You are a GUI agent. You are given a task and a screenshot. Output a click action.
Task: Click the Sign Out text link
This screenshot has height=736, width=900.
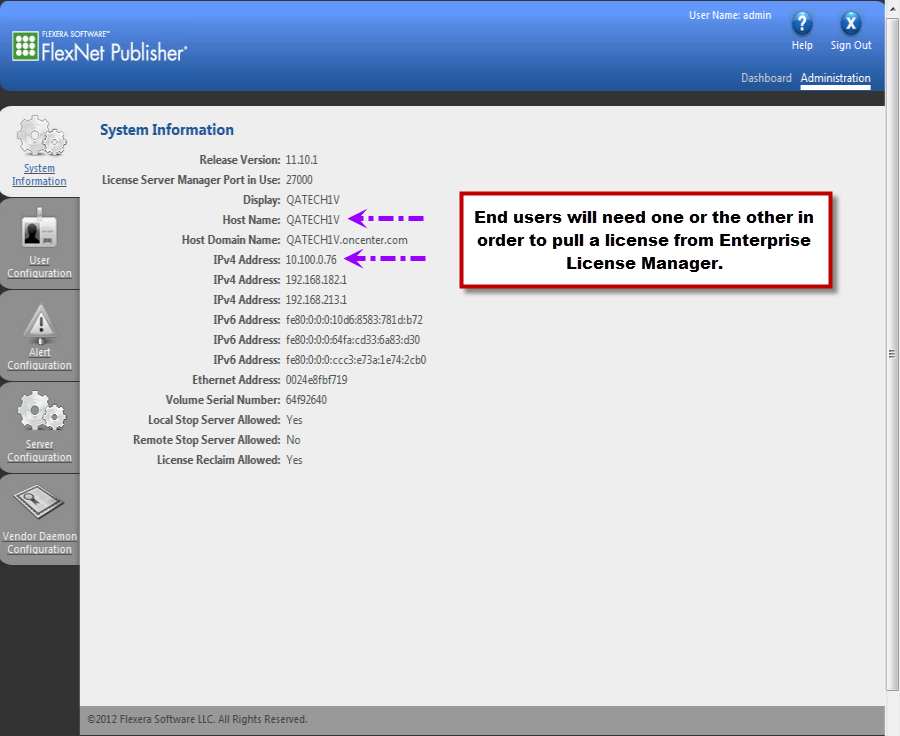click(851, 45)
